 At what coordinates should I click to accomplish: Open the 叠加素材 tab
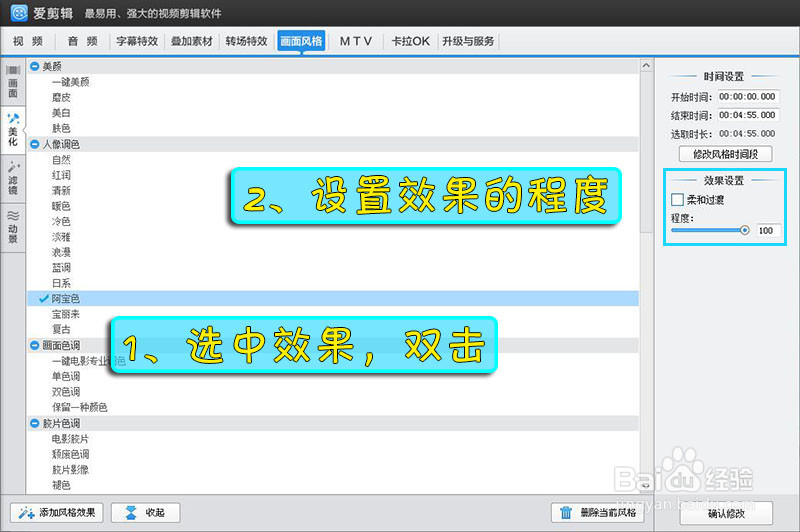coord(191,41)
